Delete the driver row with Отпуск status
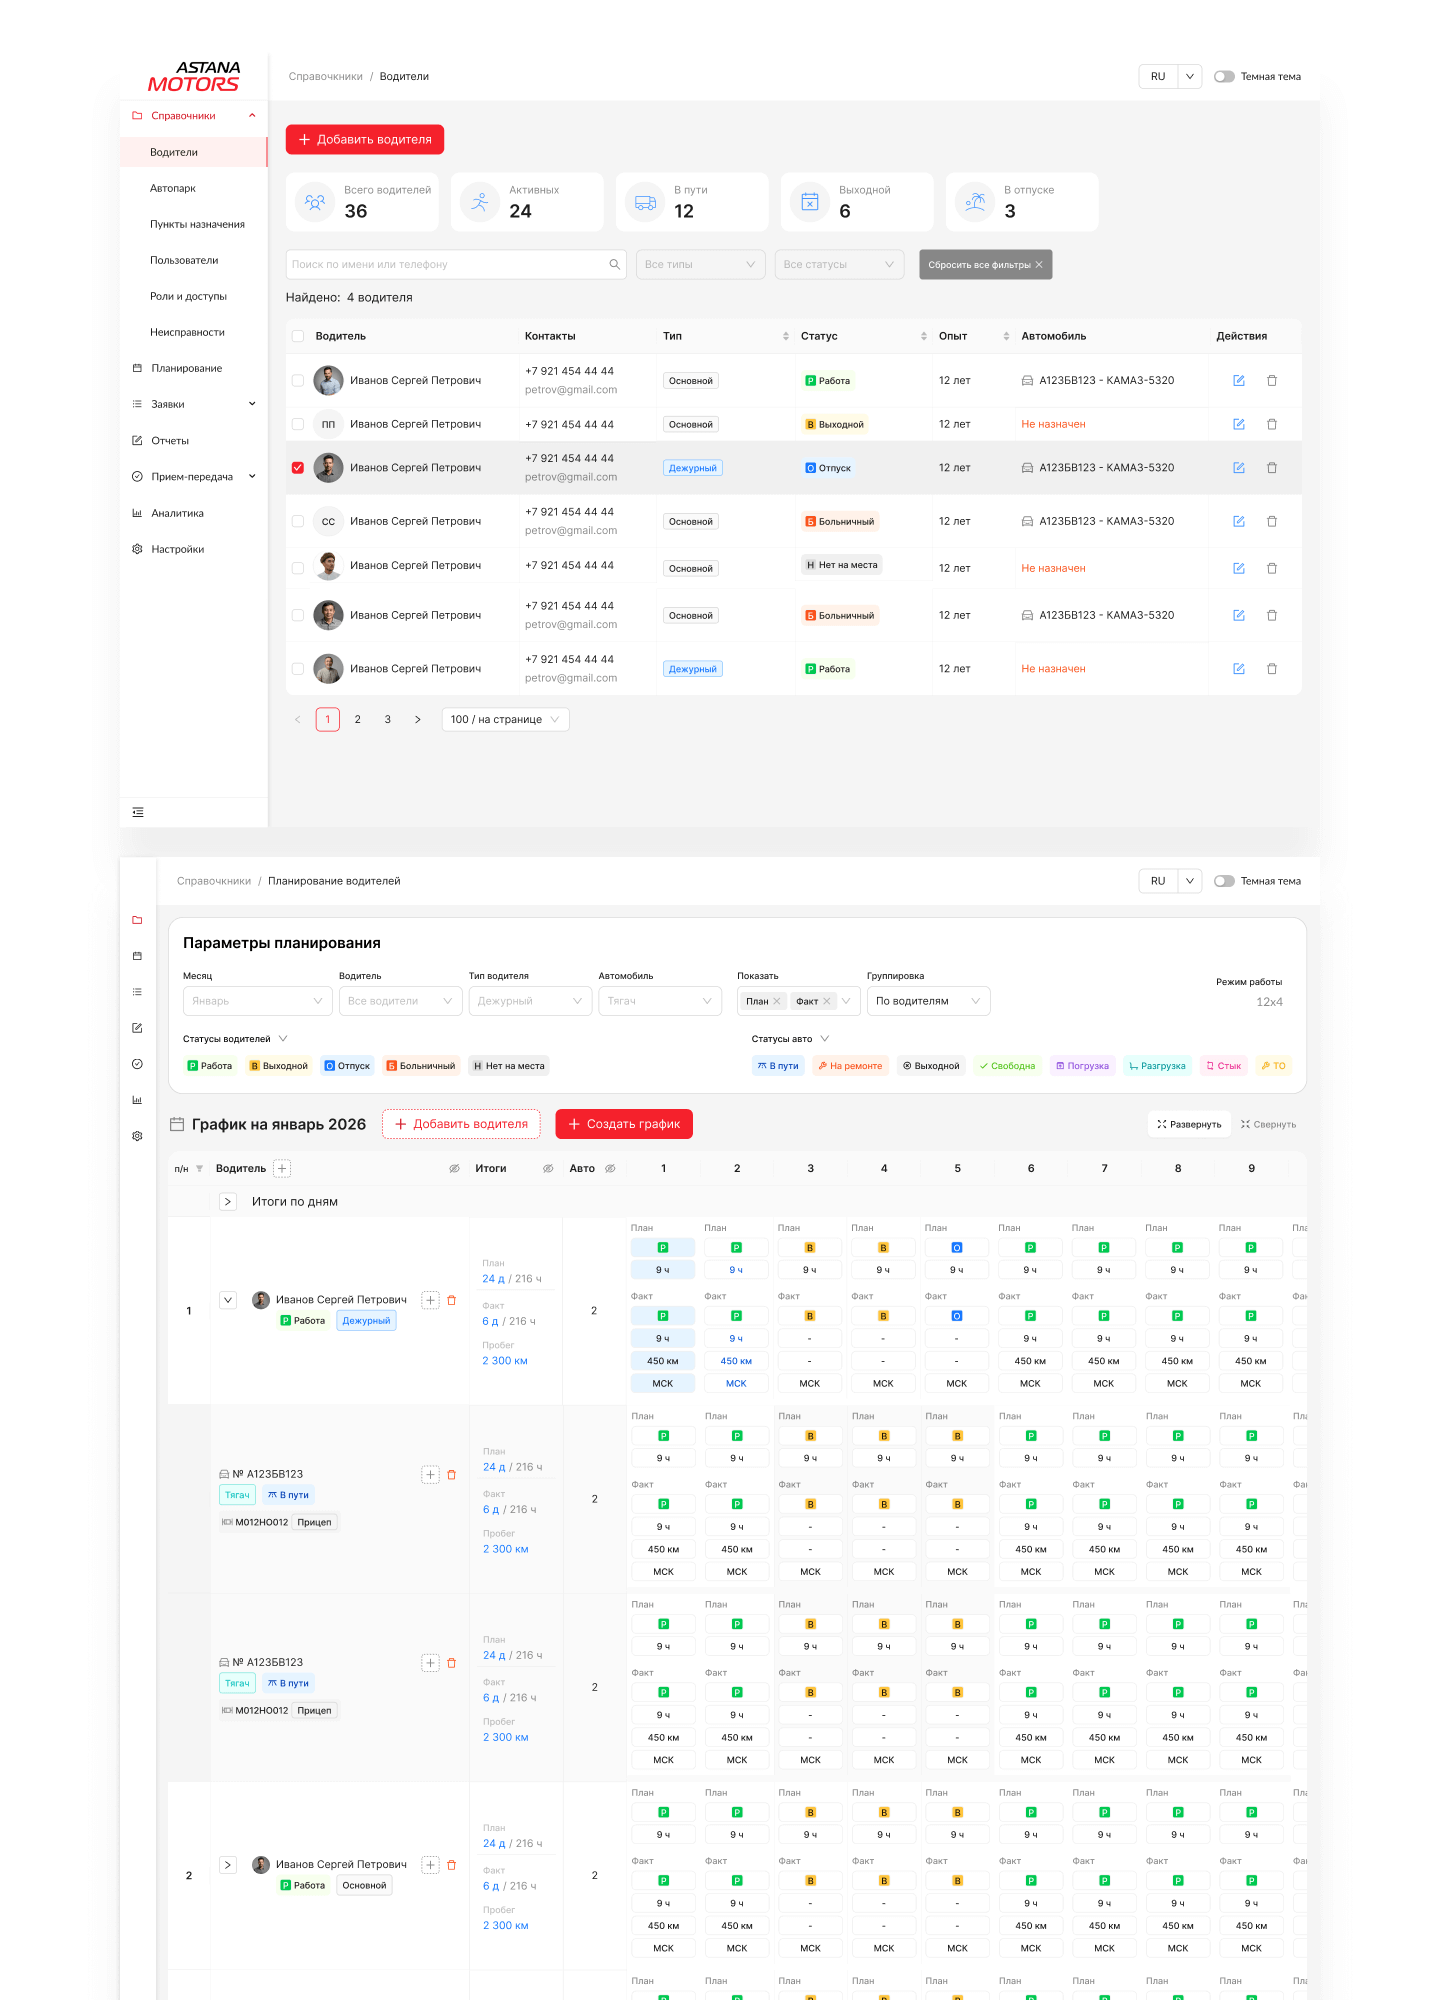 pos(1272,468)
